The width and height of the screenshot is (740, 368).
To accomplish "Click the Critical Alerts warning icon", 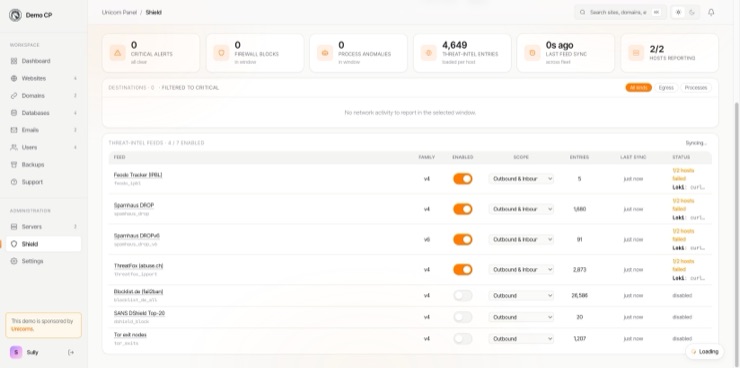I will pyautogui.click(x=118, y=53).
